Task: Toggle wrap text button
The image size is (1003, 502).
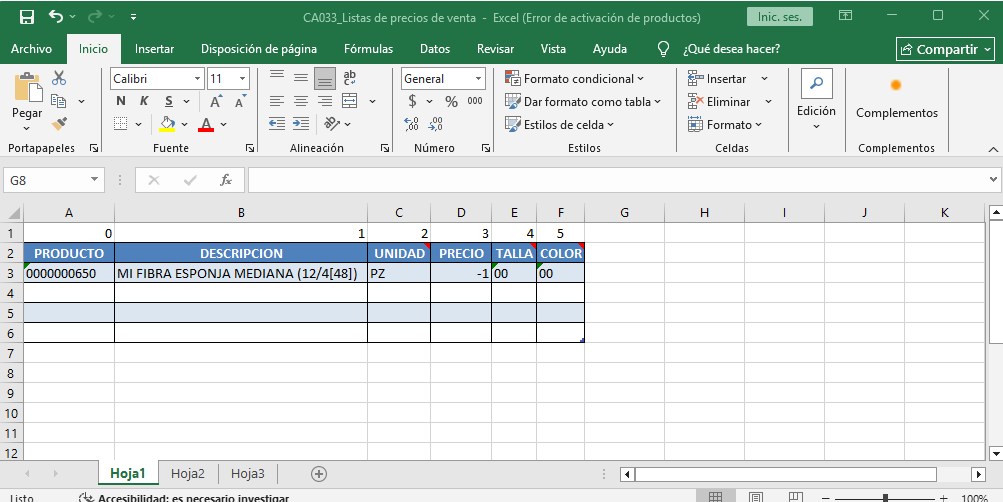Action: point(350,78)
